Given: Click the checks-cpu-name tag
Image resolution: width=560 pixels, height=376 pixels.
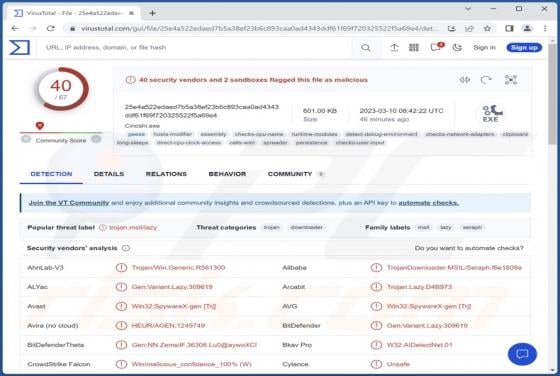Looking at the screenshot, I should click(259, 134).
